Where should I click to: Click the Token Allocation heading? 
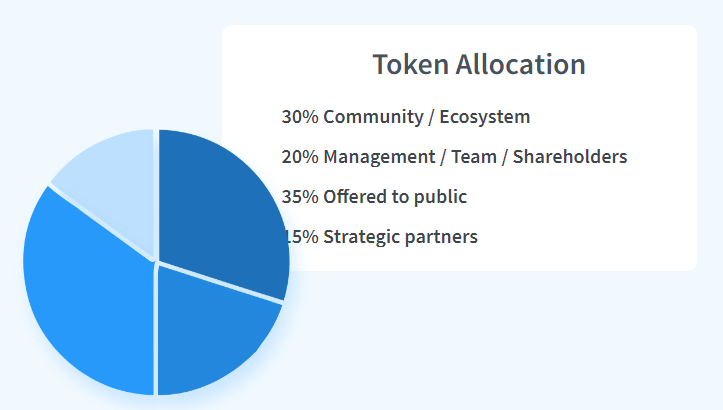(479, 64)
